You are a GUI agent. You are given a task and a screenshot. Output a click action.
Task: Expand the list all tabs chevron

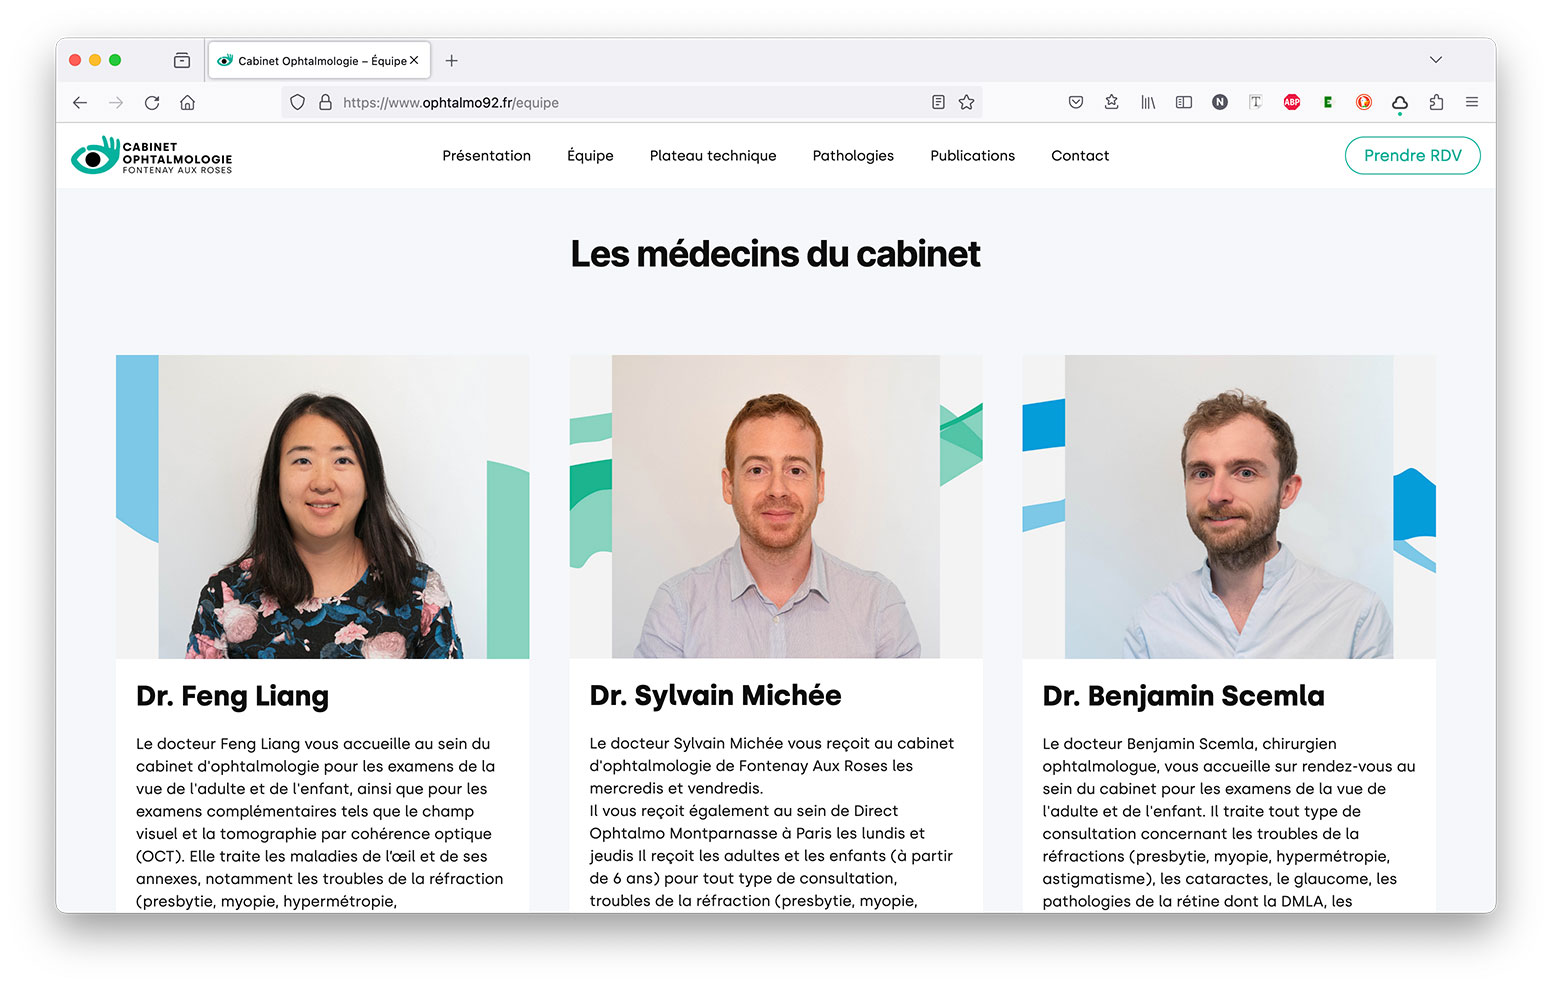coord(1436,60)
